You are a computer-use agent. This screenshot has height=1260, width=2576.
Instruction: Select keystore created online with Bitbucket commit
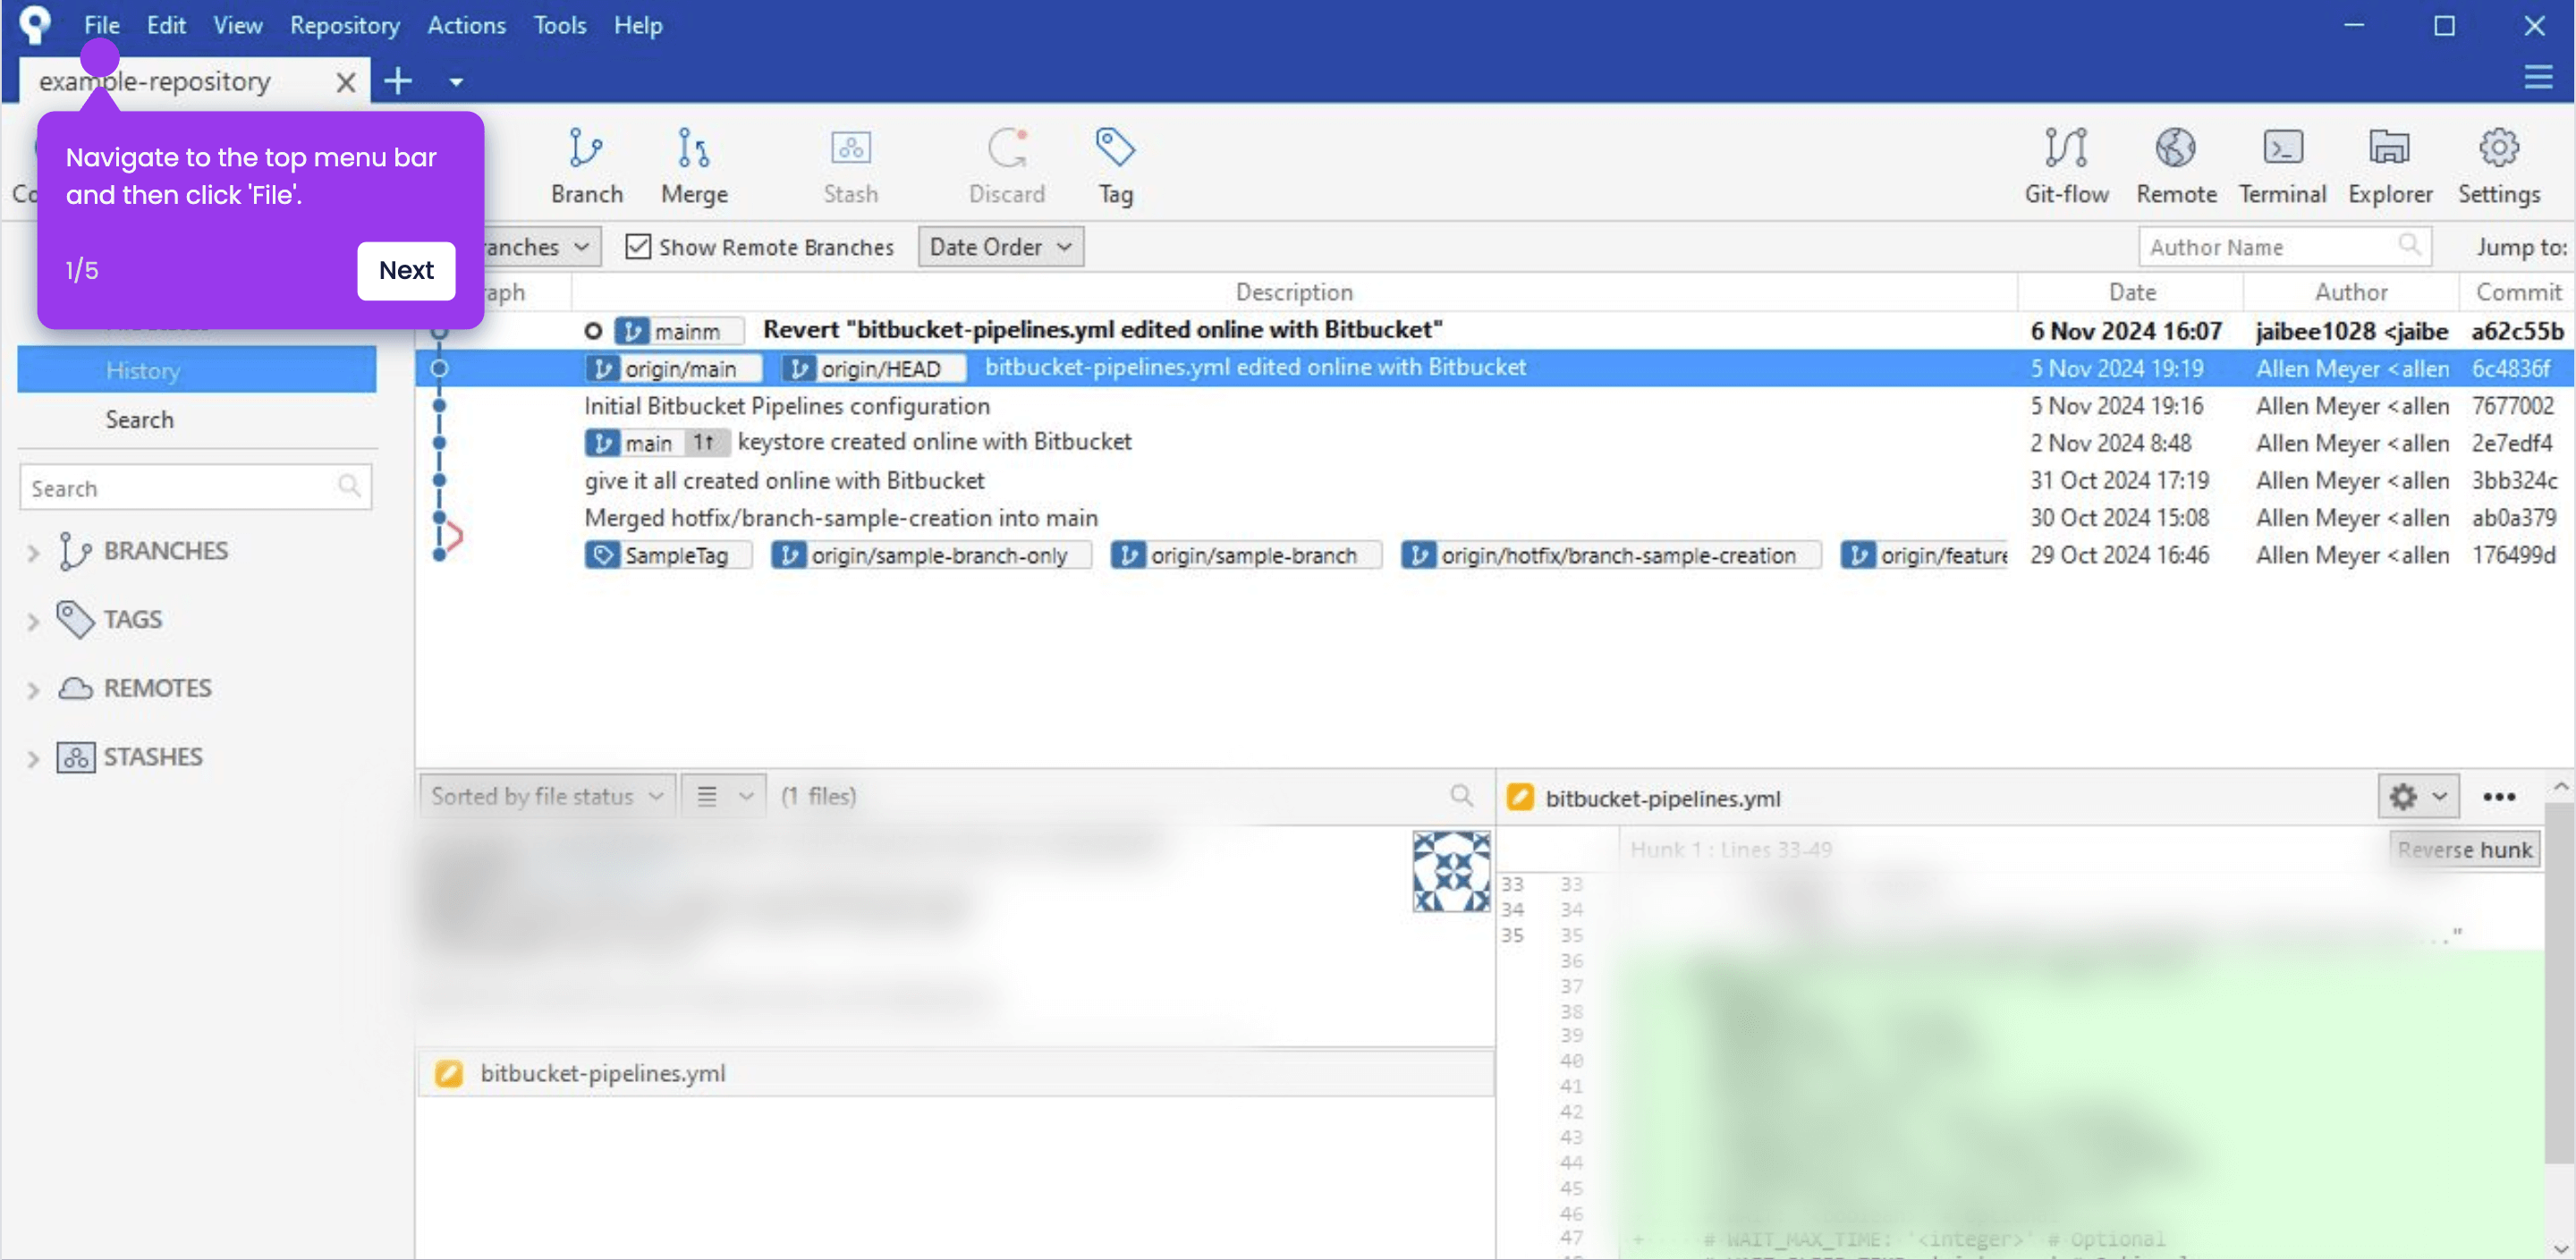coord(1494,443)
